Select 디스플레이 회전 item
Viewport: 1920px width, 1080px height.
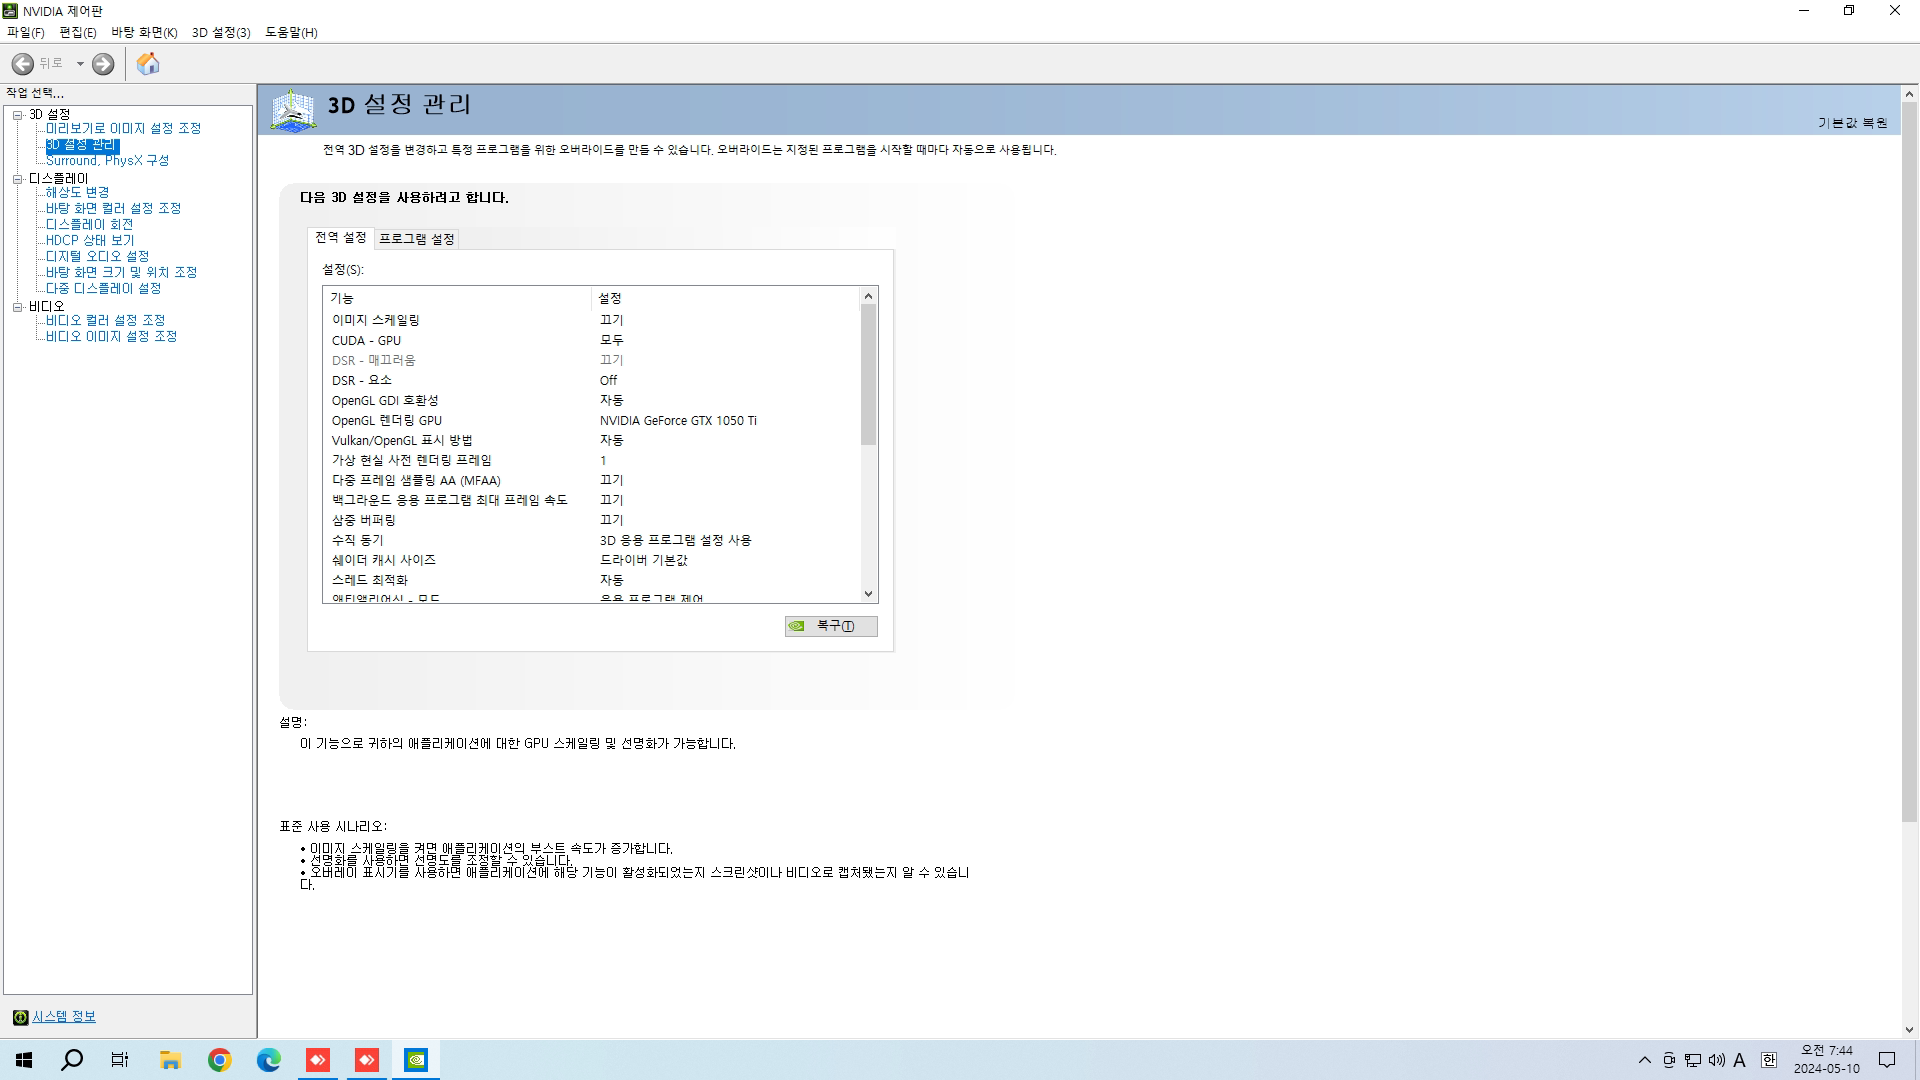tap(89, 225)
